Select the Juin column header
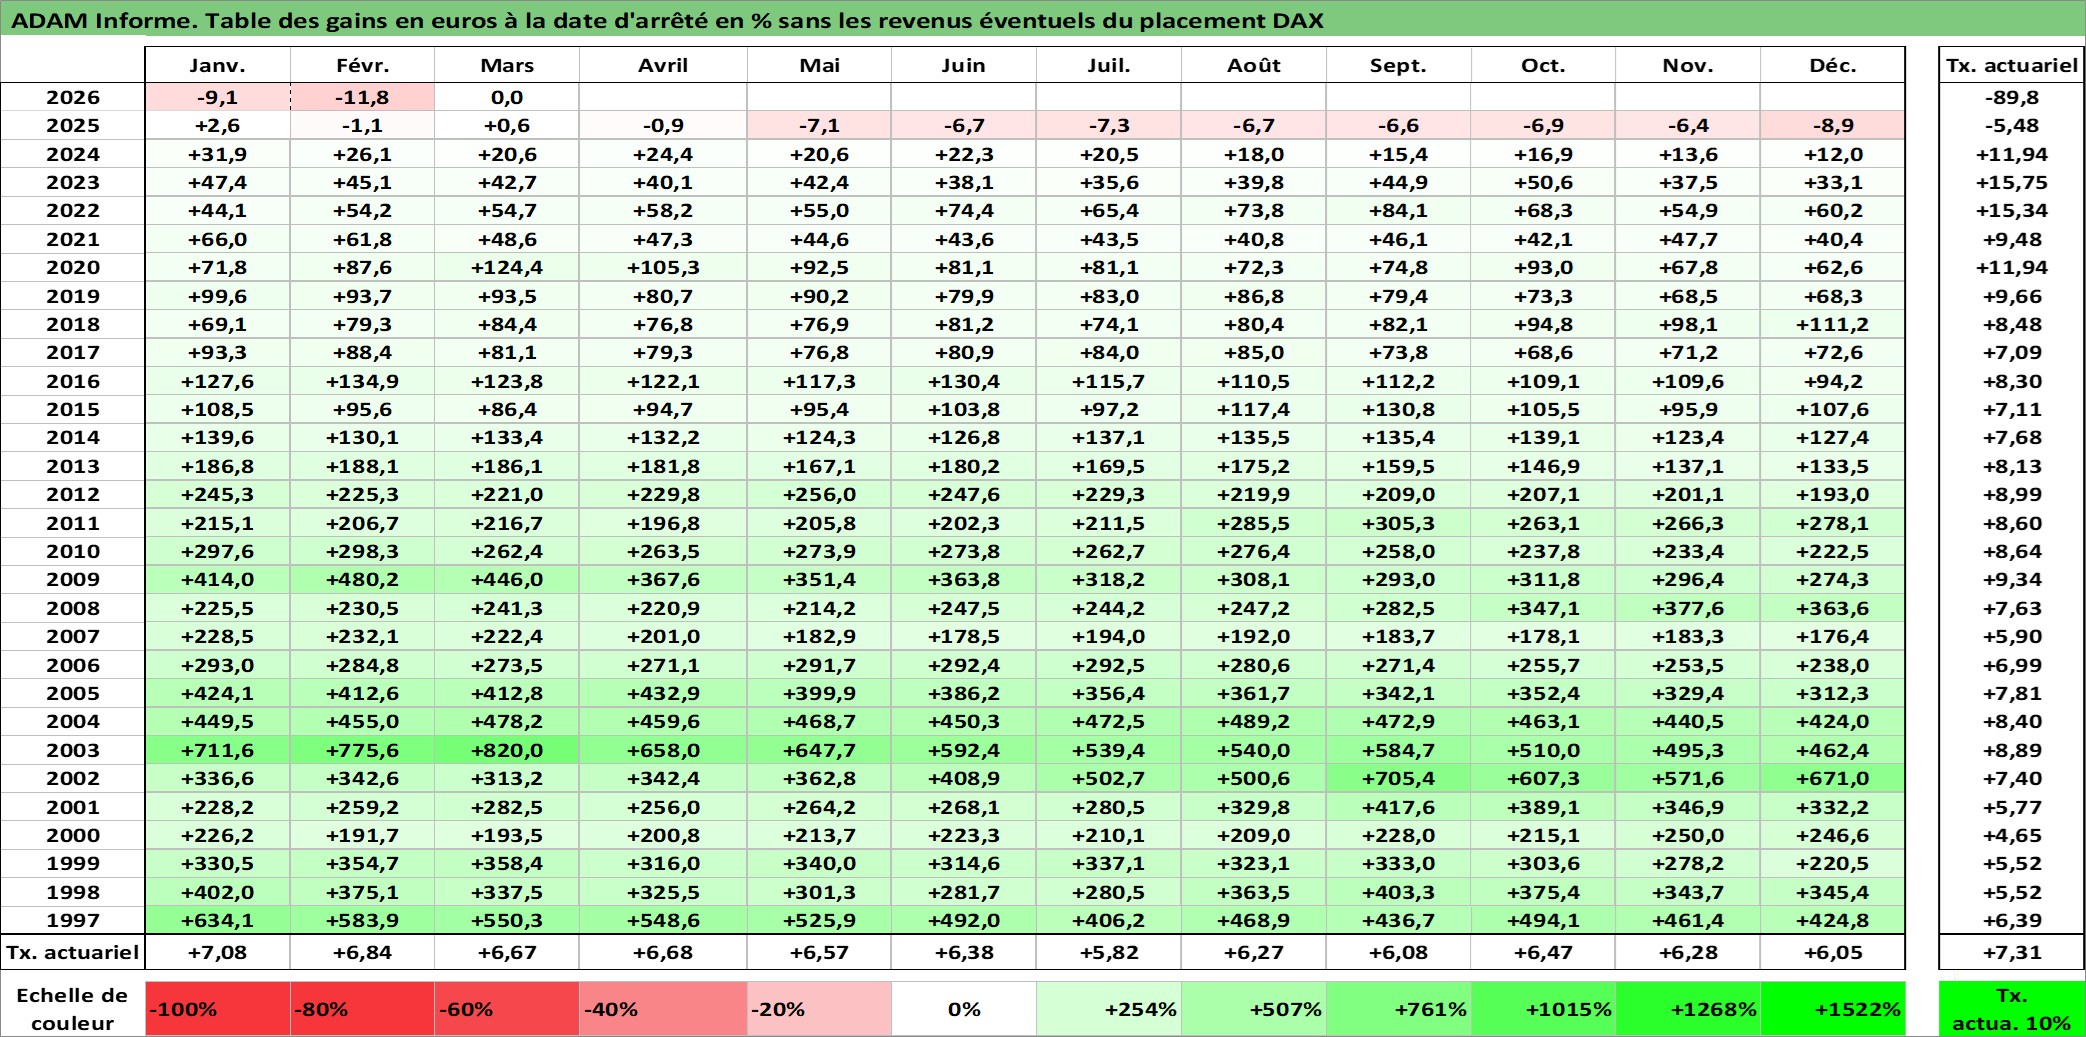The width and height of the screenshot is (2086, 1037). point(964,65)
